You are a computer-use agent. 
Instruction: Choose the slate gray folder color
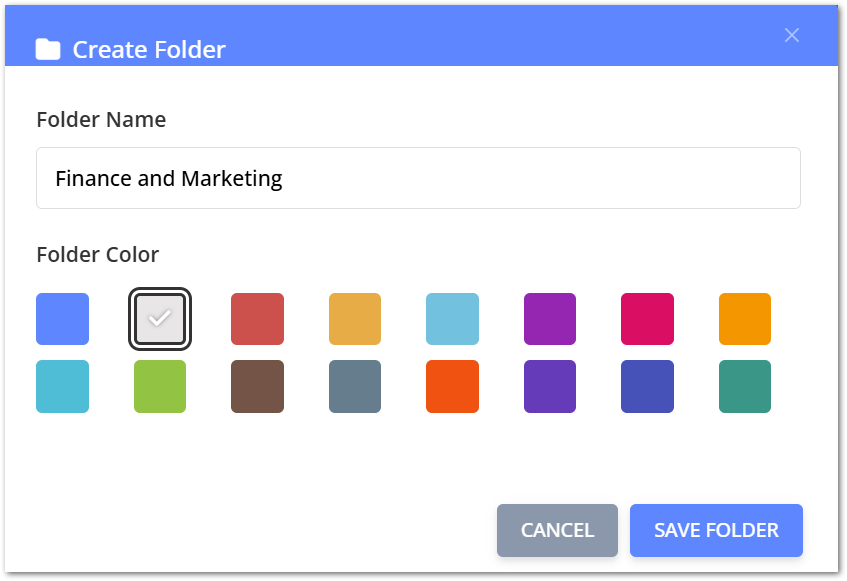click(x=355, y=387)
